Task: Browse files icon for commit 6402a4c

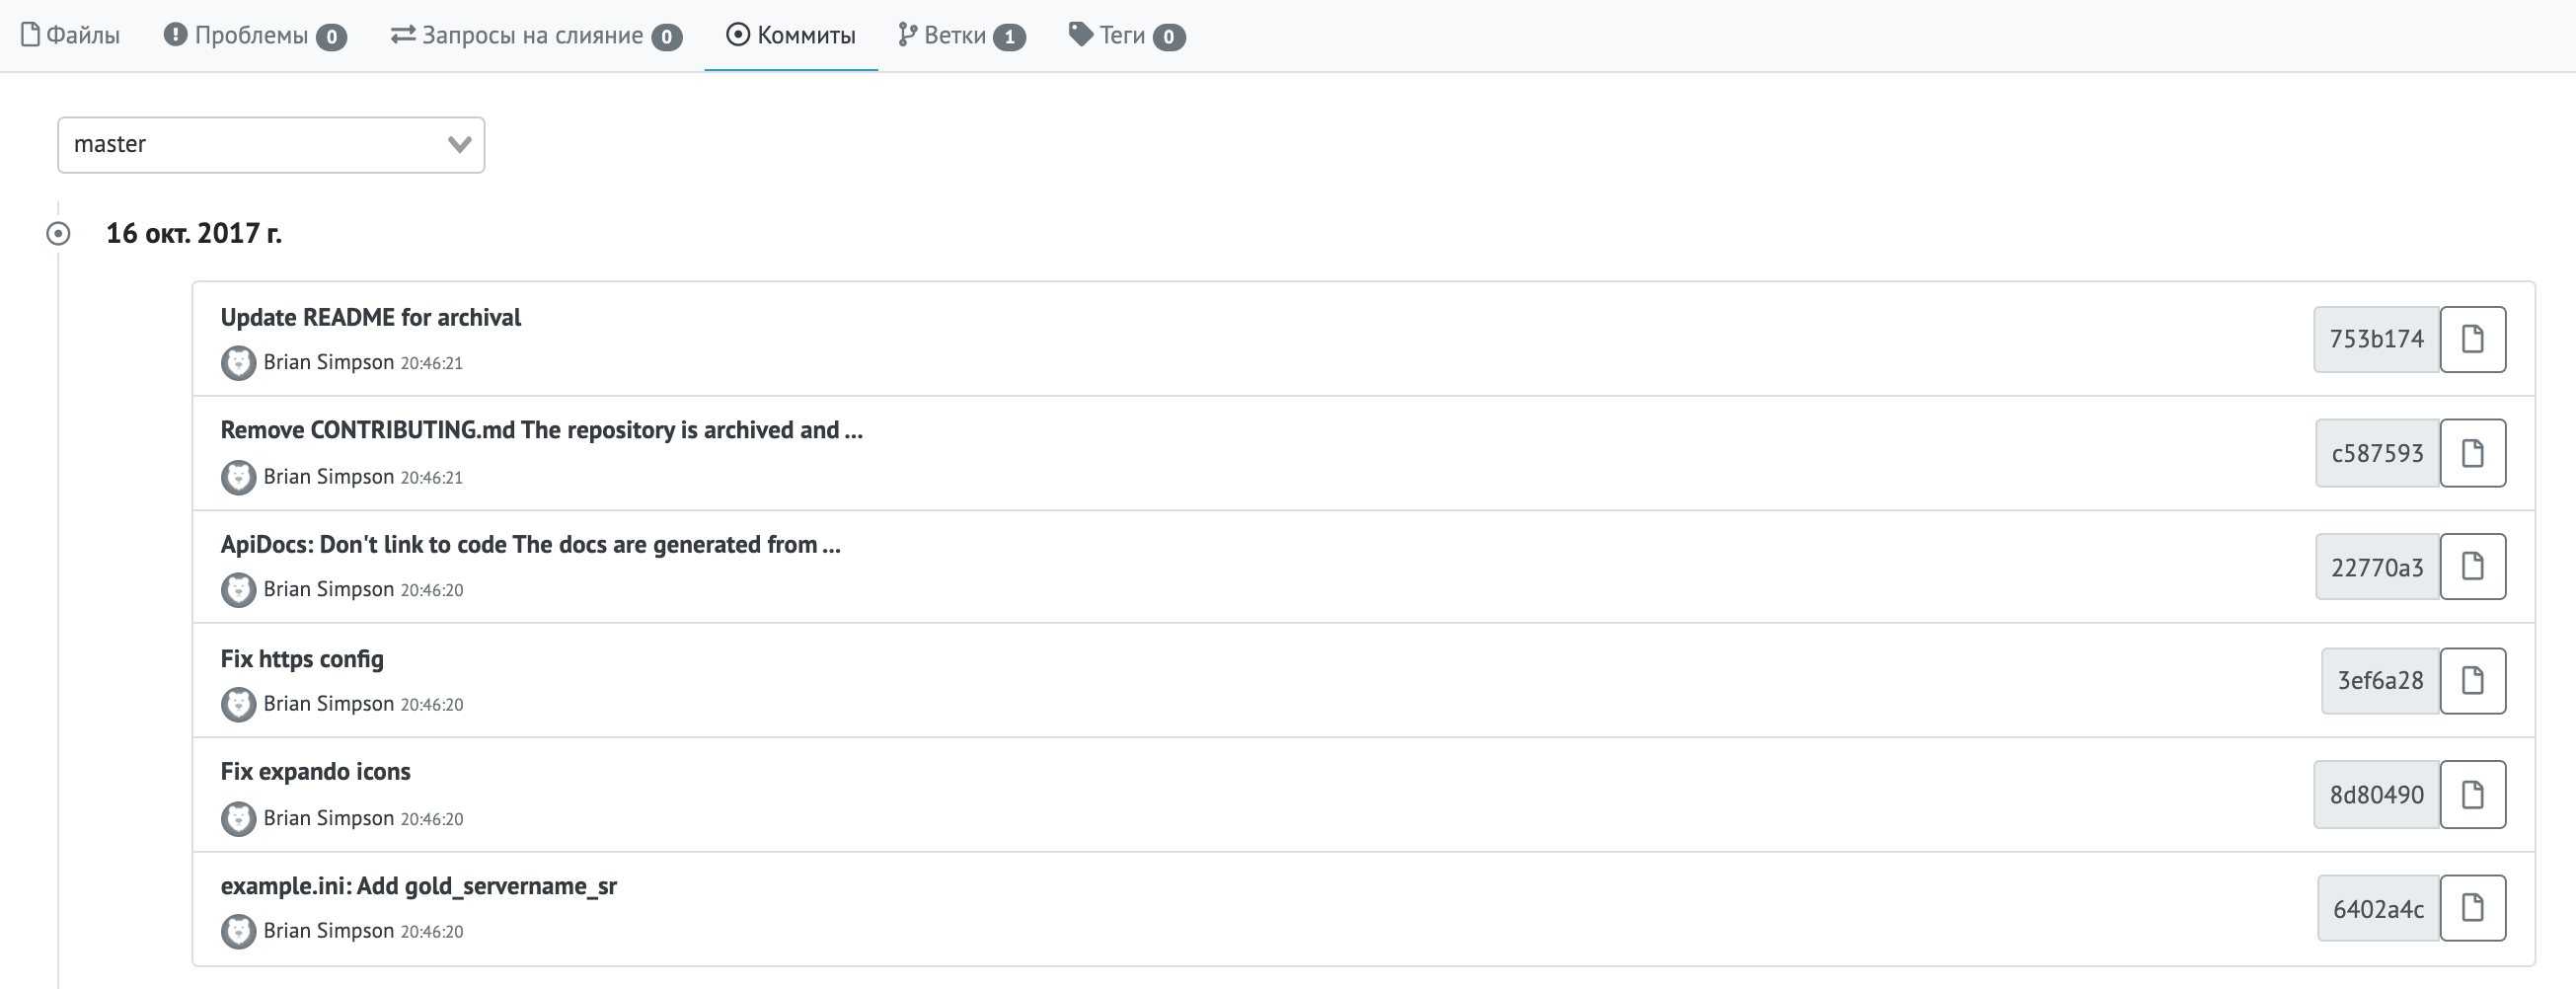Action: tap(2472, 908)
